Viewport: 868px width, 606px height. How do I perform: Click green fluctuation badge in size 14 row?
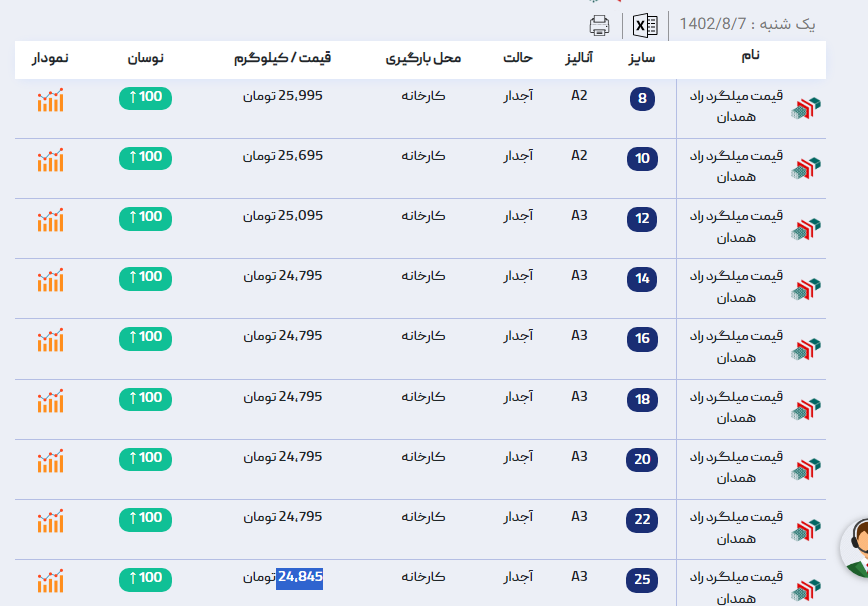point(145,277)
